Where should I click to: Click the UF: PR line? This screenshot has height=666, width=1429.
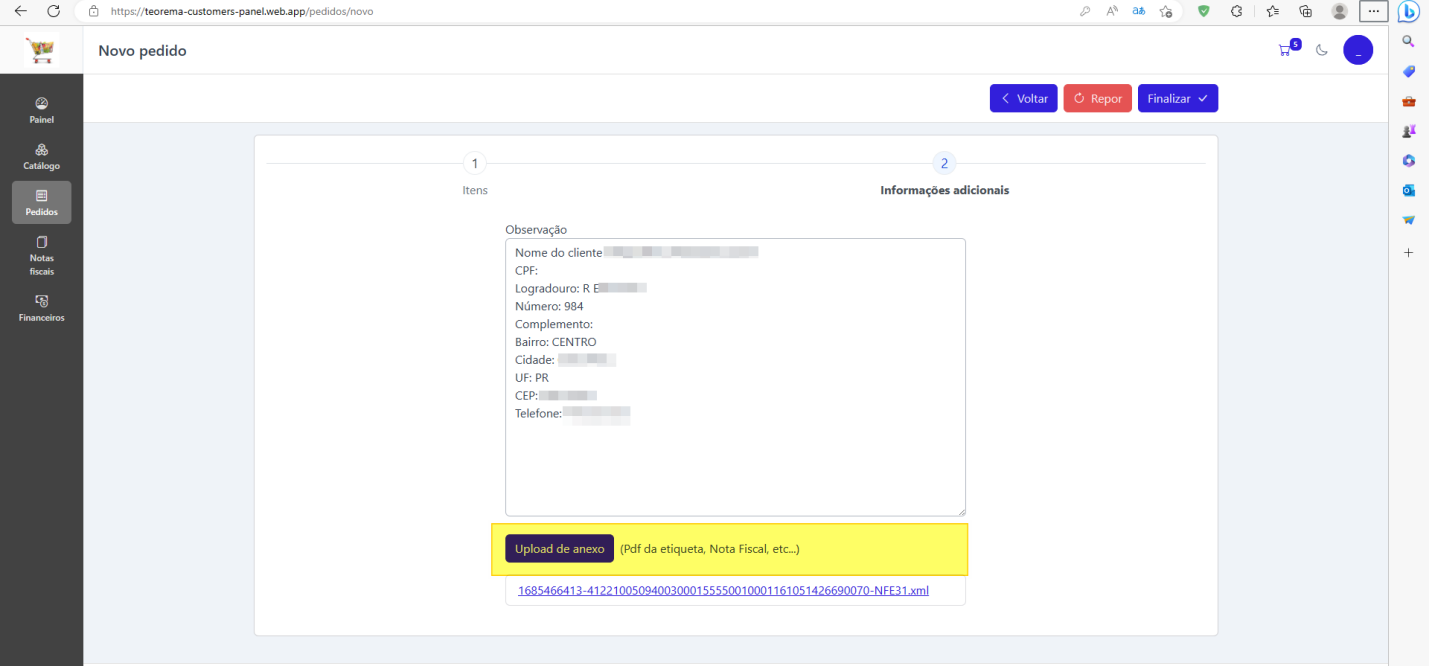pyautogui.click(x=532, y=378)
